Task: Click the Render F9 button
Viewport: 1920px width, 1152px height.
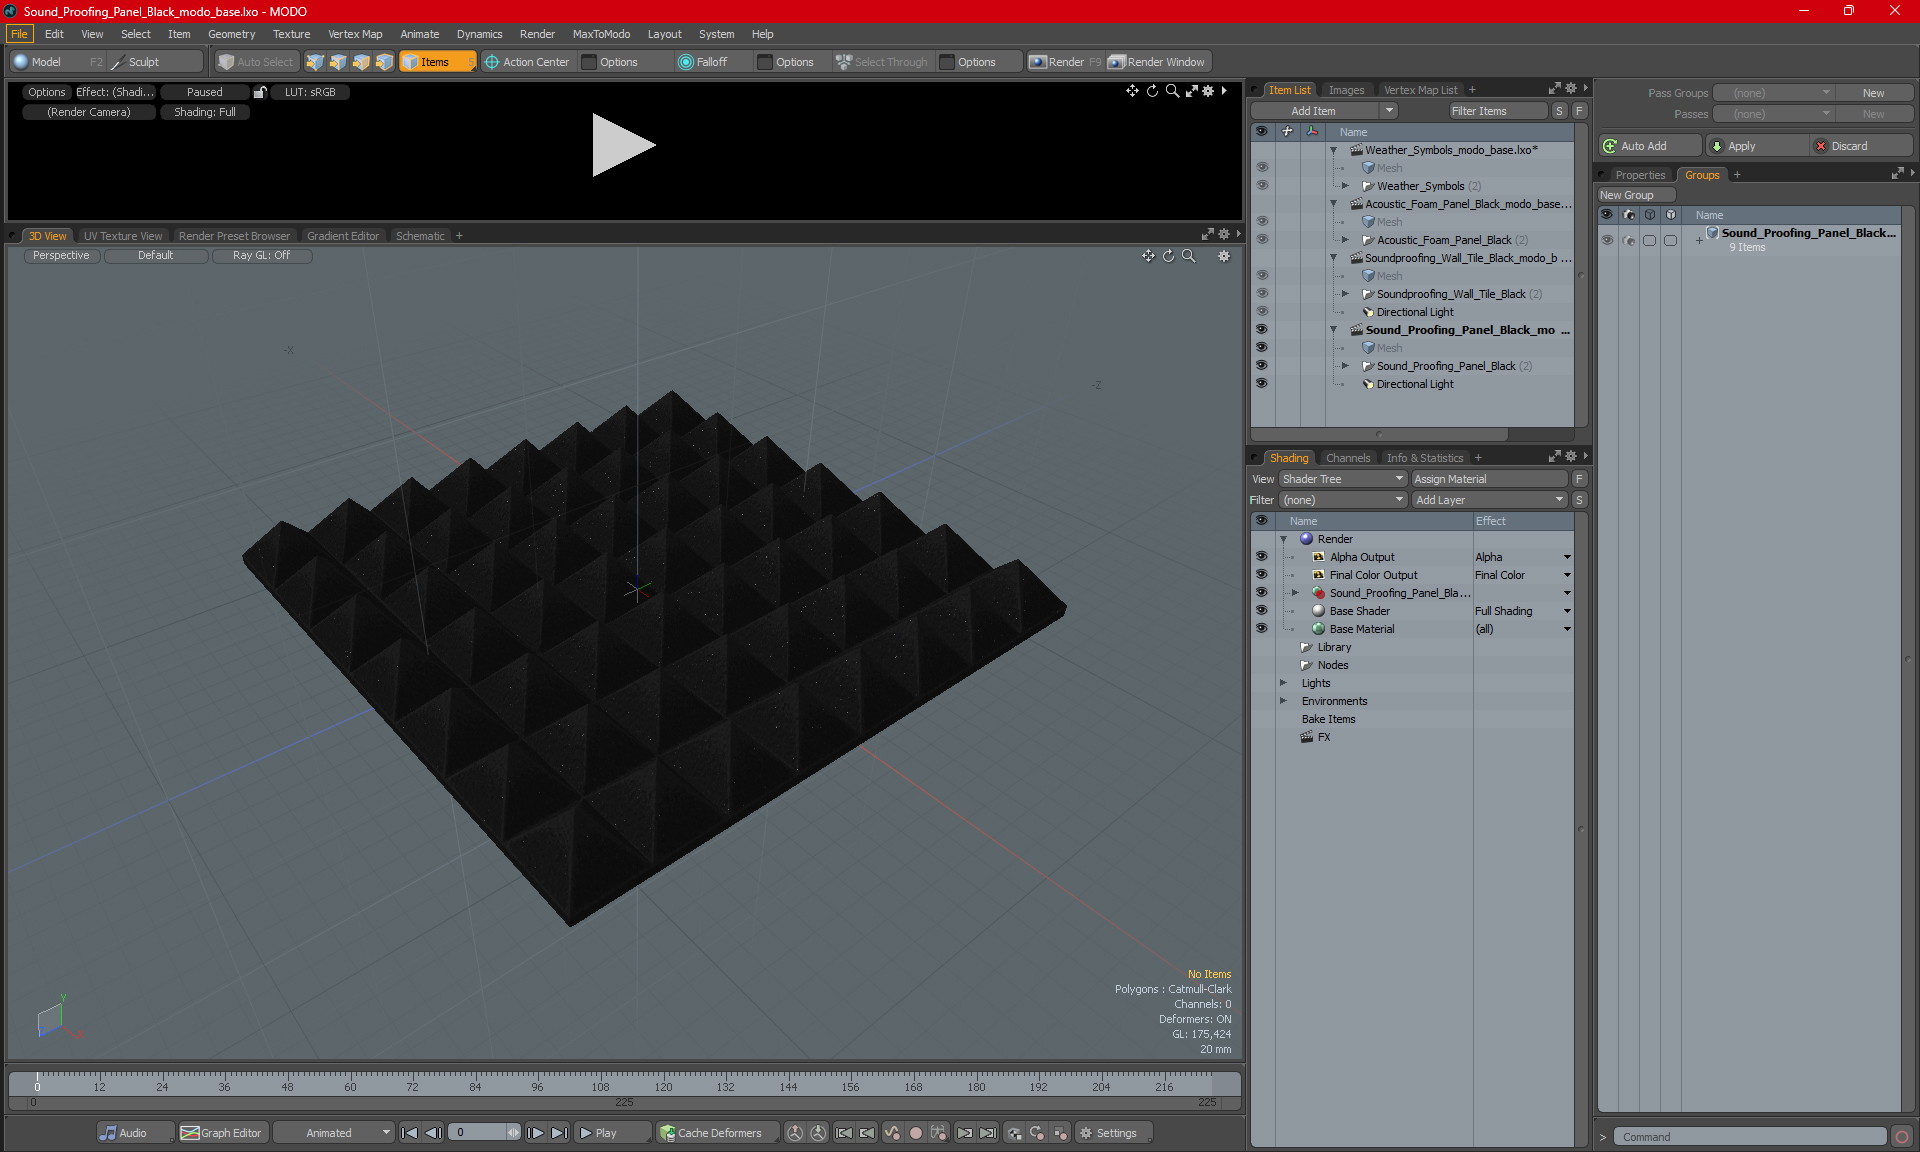Action: (1065, 62)
